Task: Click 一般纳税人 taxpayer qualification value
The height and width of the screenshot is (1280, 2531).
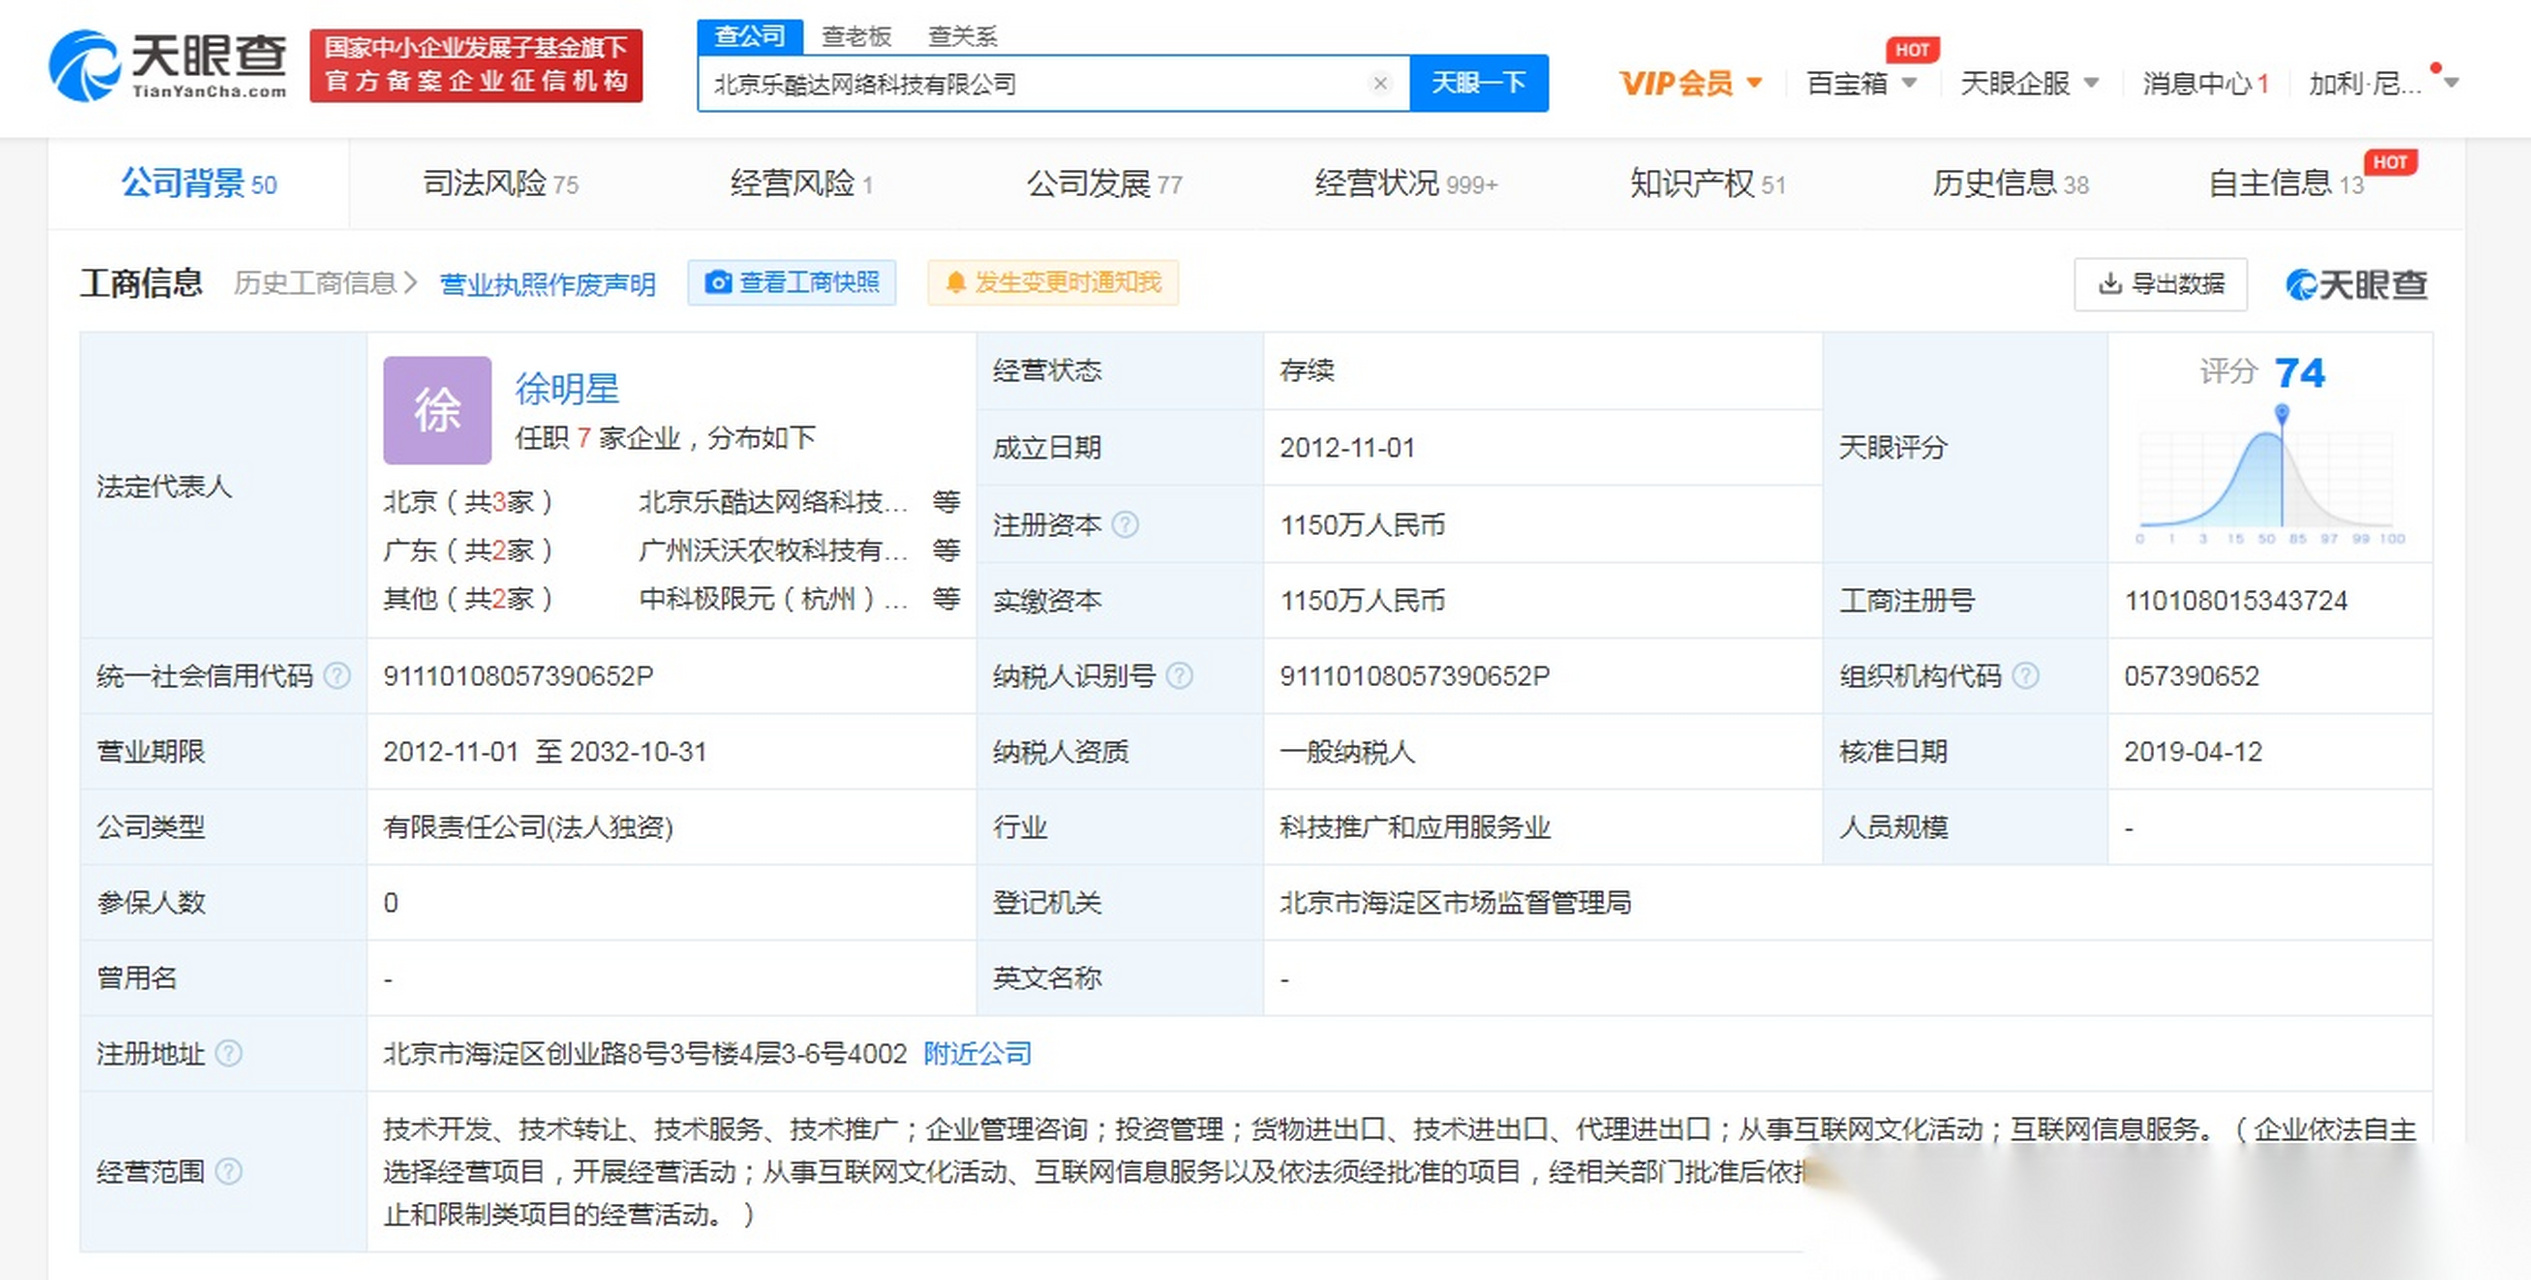Action: tap(1347, 752)
